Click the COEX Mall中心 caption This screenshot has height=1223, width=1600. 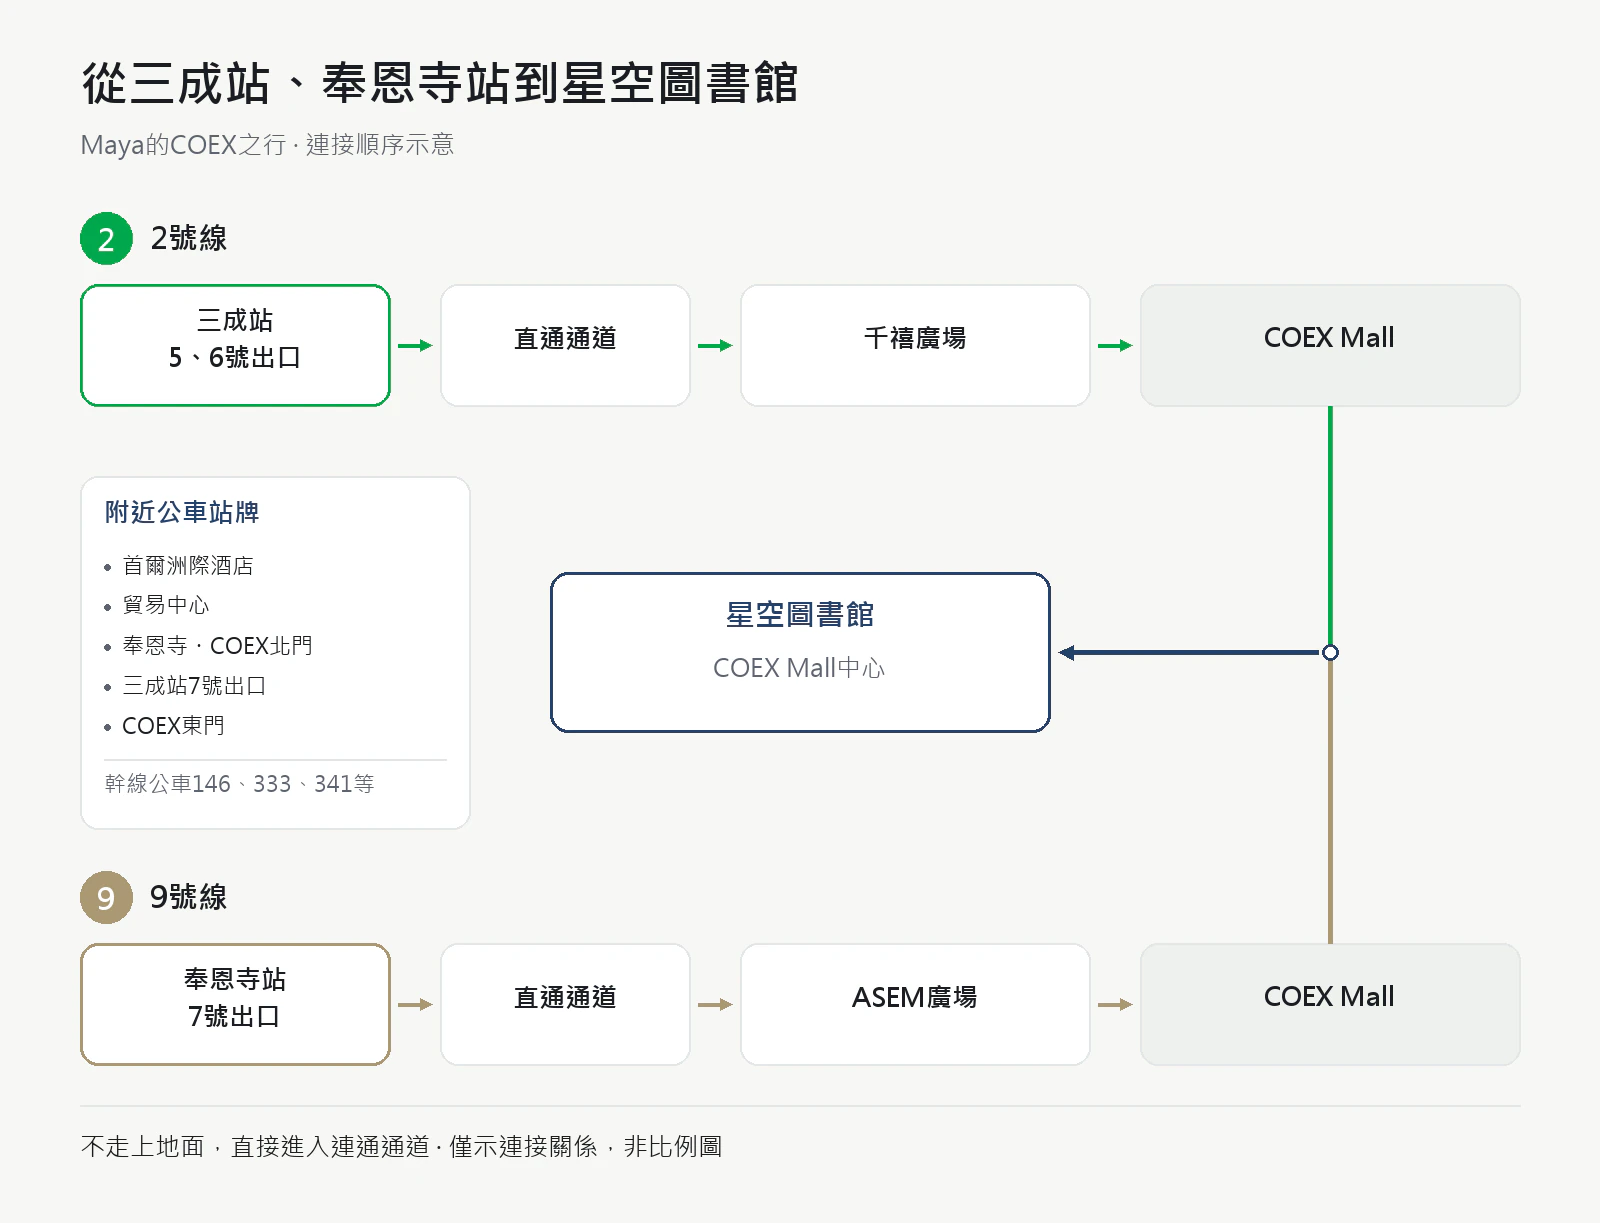click(799, 667)
